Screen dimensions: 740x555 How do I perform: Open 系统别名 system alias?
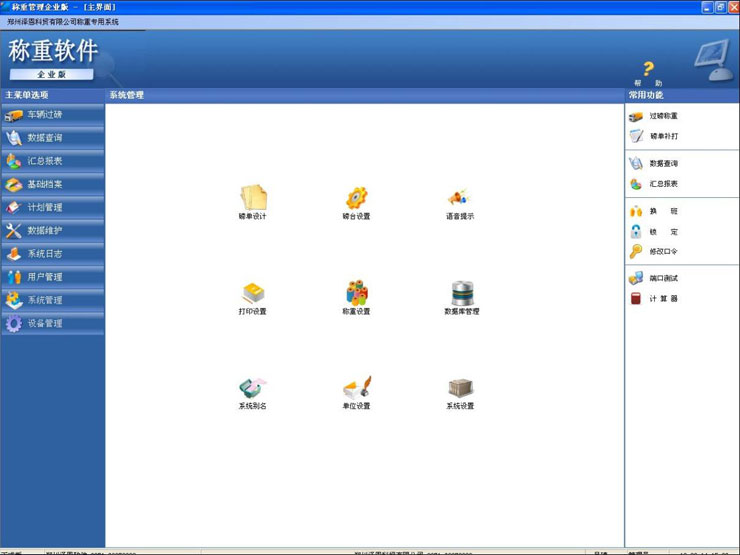tap(253, 393)
